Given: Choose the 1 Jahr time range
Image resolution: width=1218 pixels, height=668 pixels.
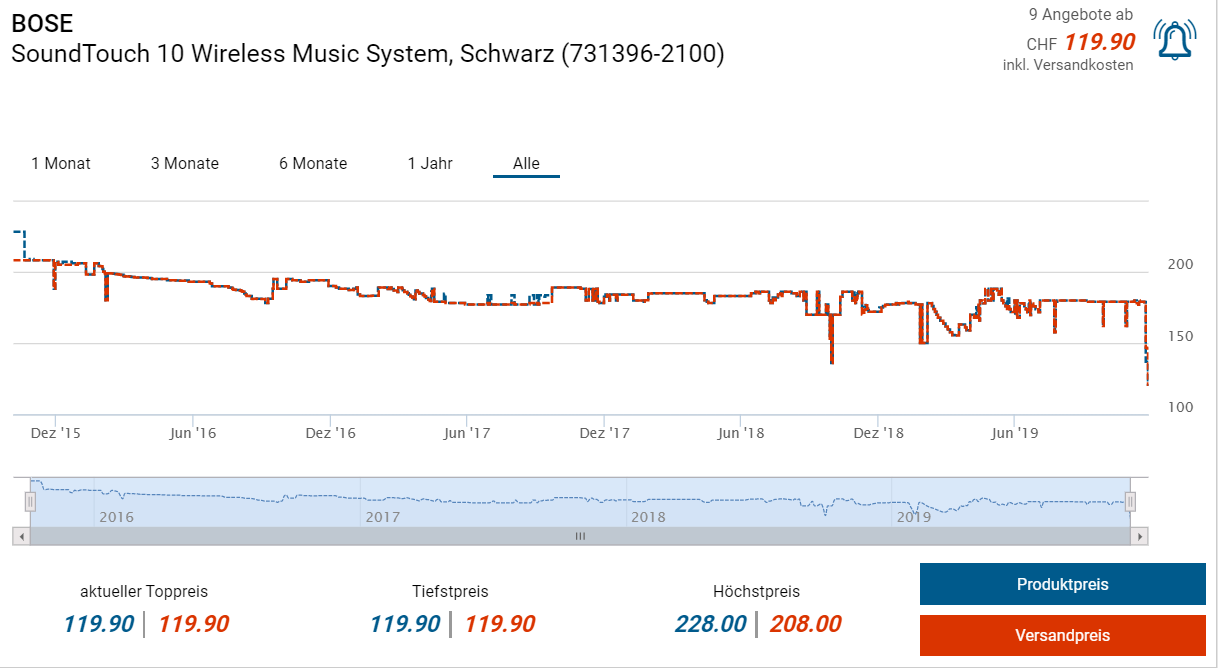Looking at the screenshot, I should click(430, 164).
